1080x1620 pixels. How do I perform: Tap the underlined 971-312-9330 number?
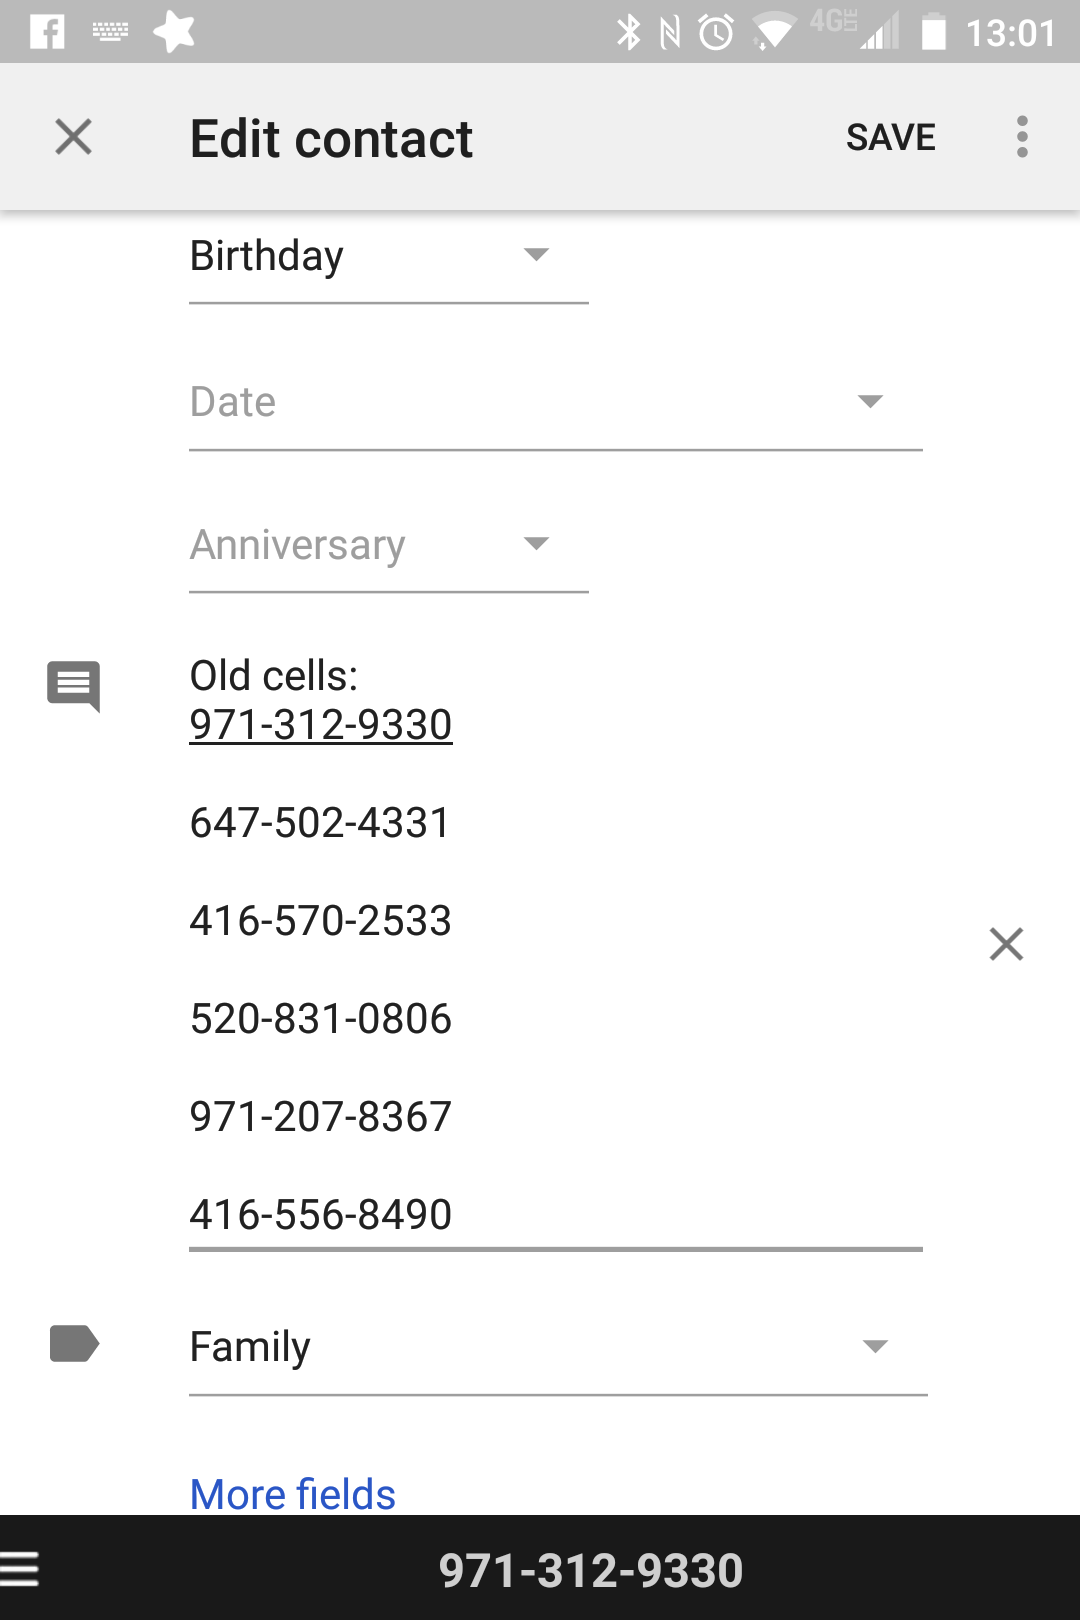321,725
